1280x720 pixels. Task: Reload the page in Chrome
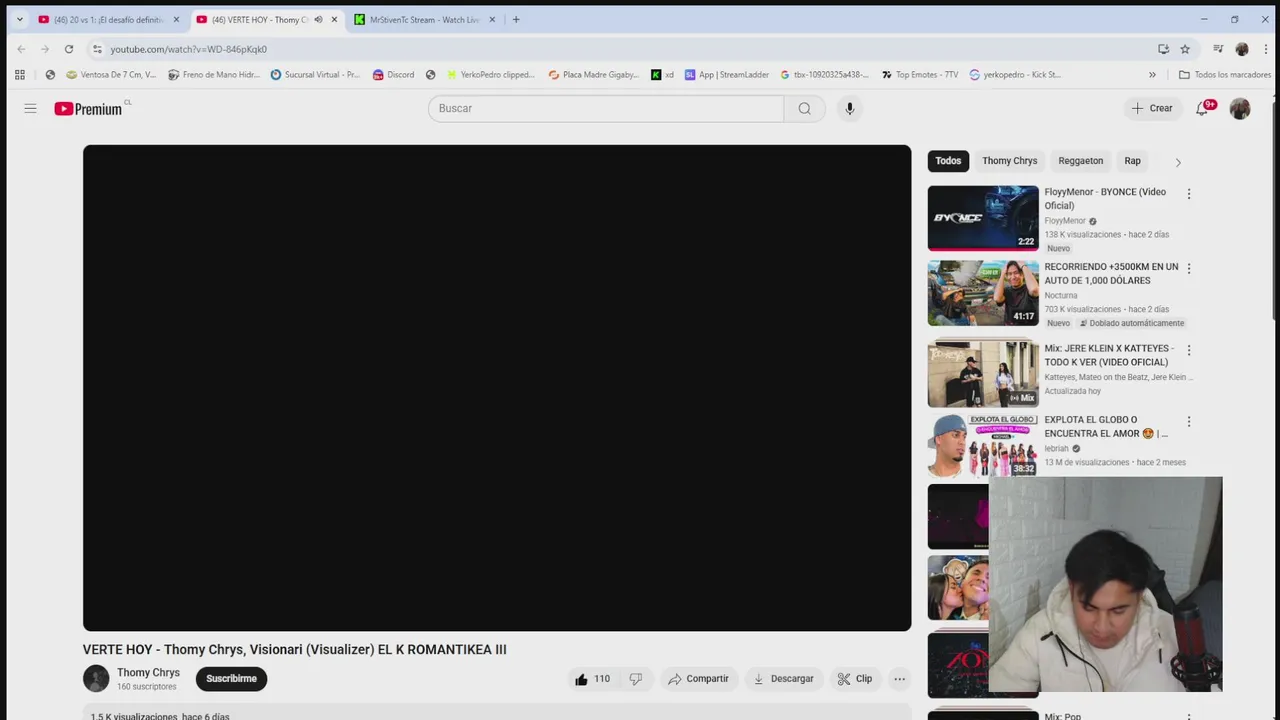(68, 49)
